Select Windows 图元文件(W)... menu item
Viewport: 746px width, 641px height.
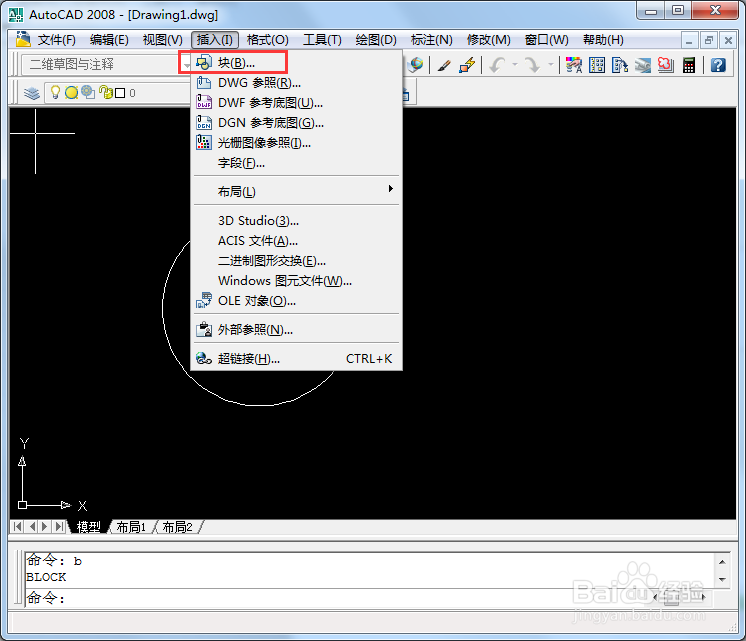coord(296,281)
